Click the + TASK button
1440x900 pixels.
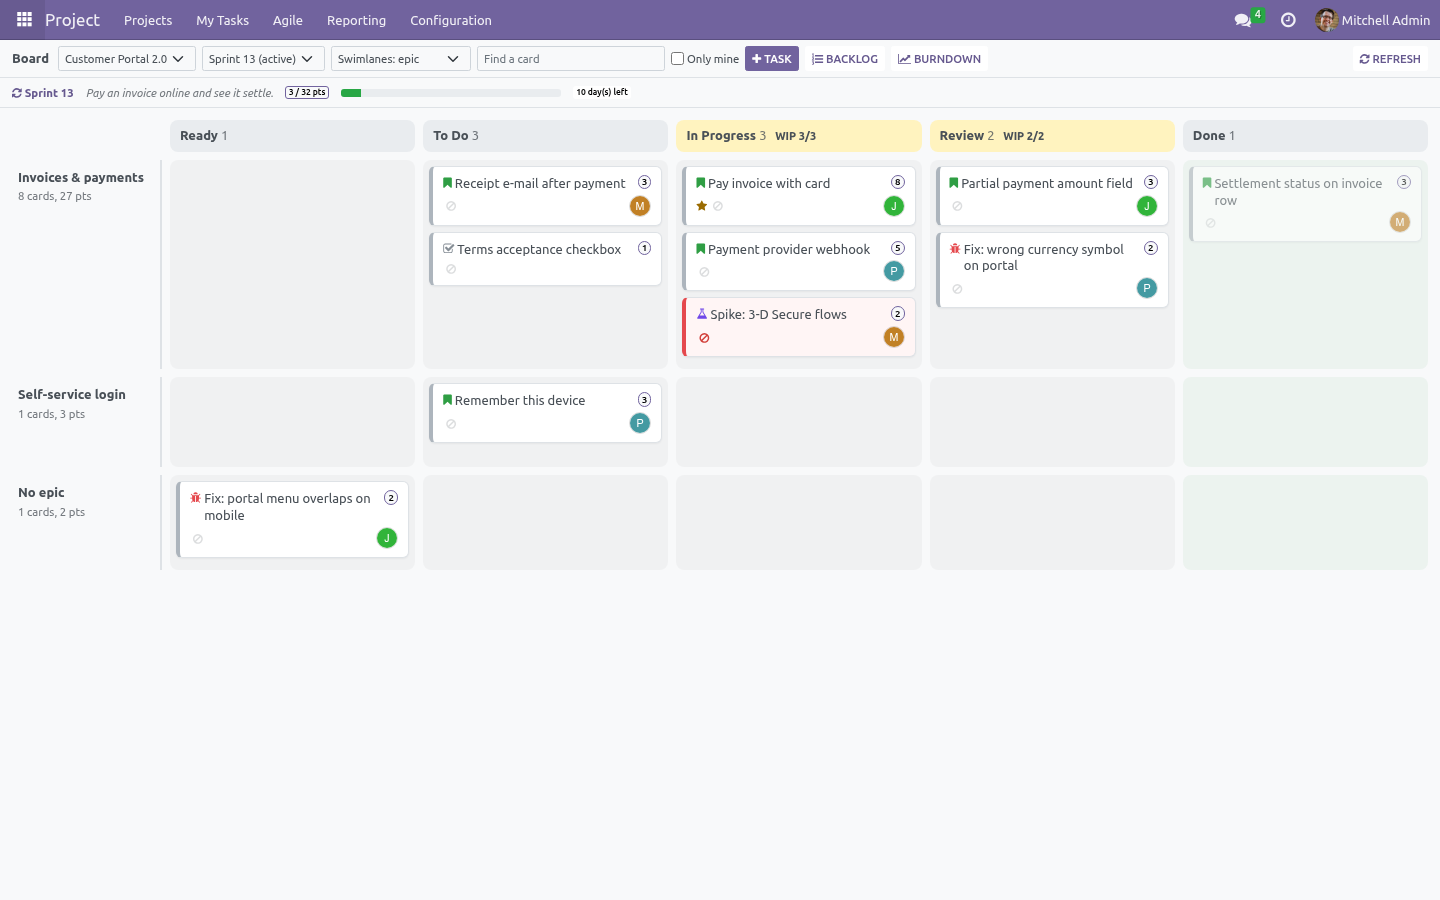(772, 59)
